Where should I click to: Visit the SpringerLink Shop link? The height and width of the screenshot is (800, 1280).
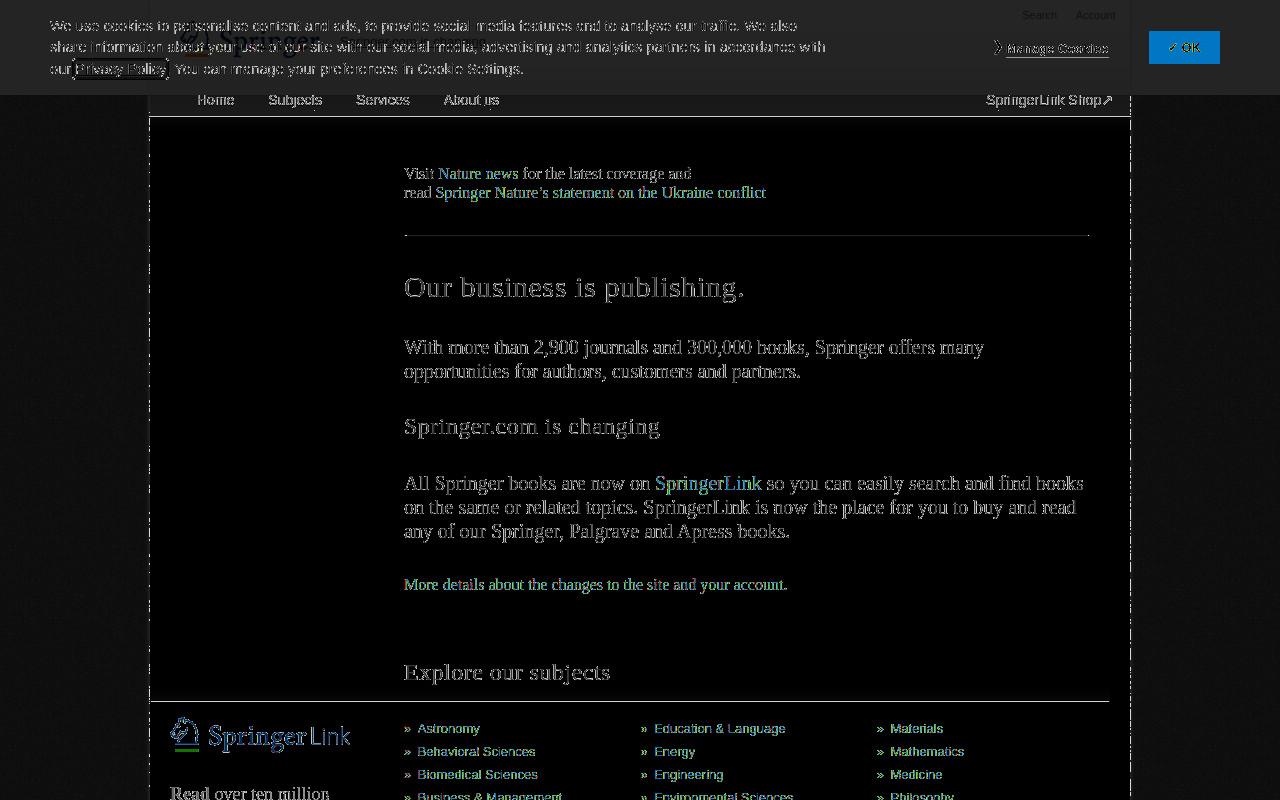(1049, 100)
